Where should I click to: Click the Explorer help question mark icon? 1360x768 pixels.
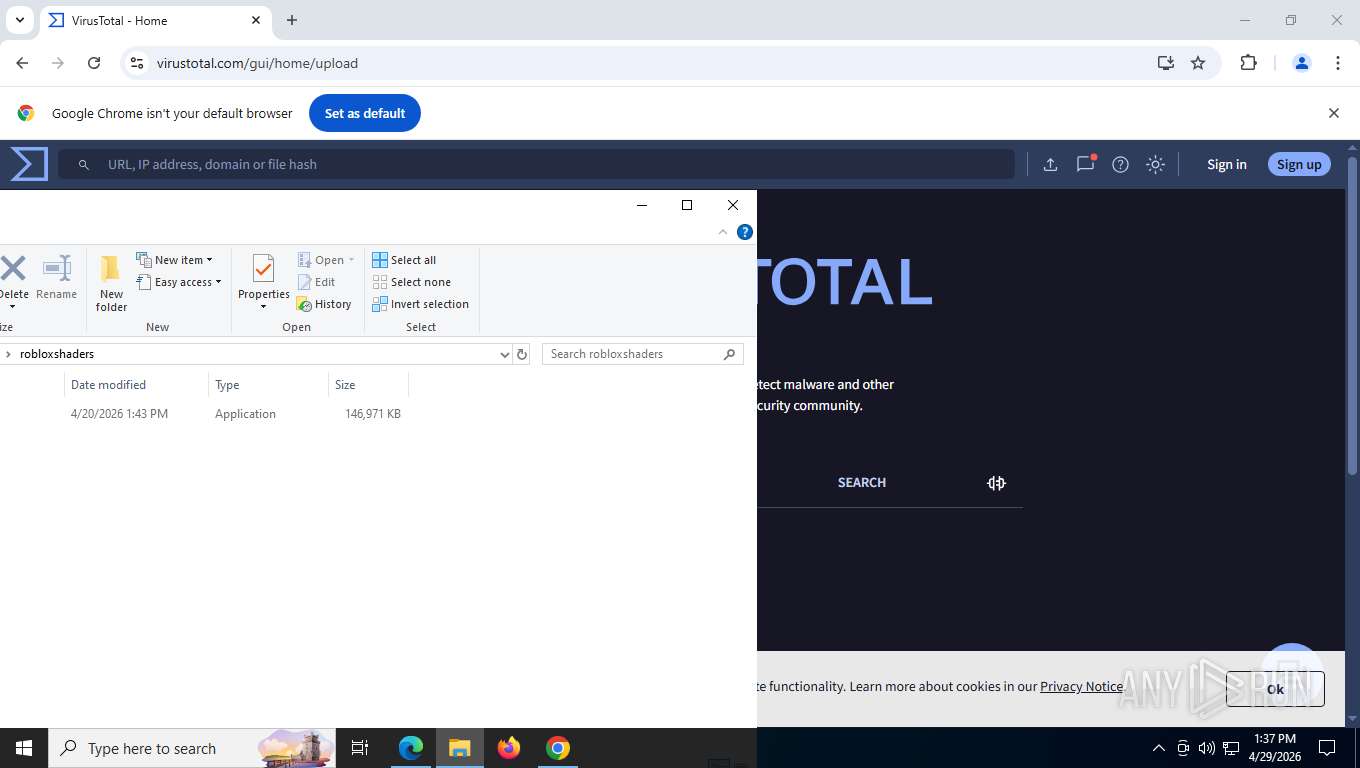tap(745, 232)
